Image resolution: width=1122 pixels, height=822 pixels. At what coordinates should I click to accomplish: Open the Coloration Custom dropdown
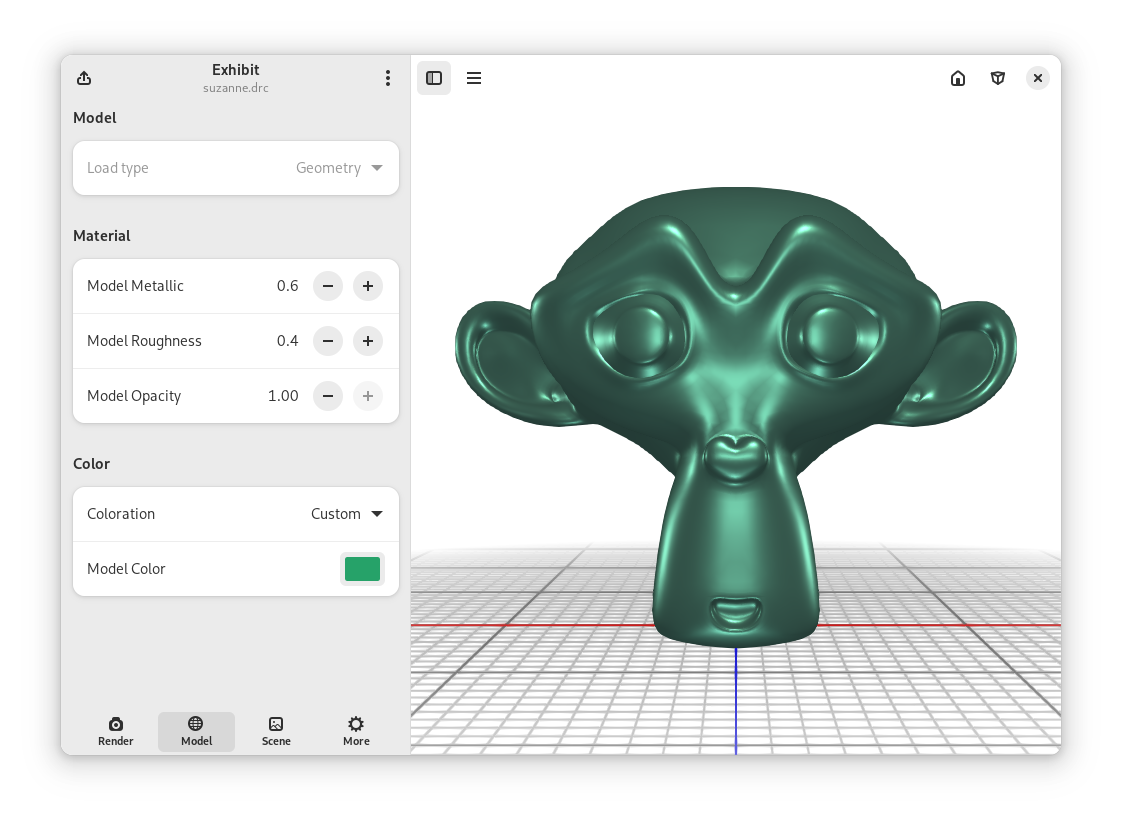(235, 514)
